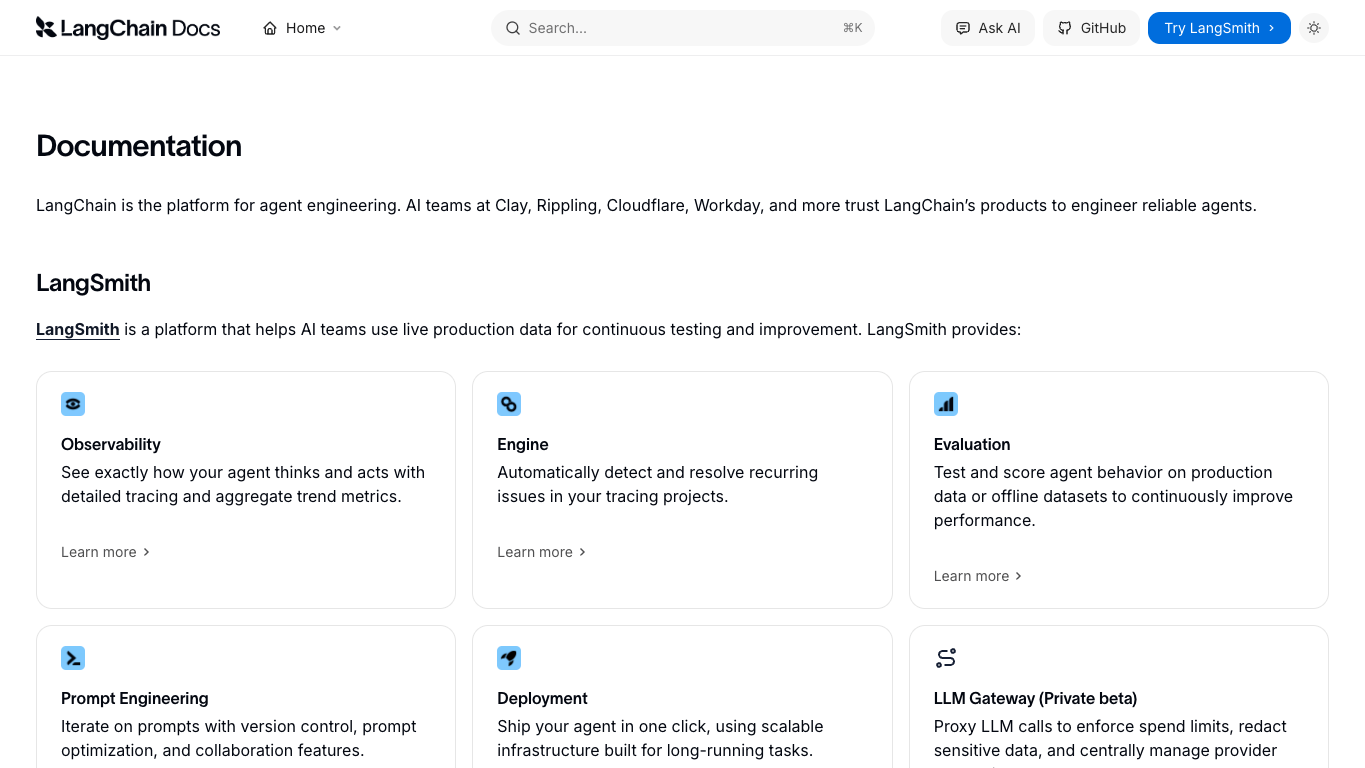Follow the underlined LangSmith link

click(78, 329)
